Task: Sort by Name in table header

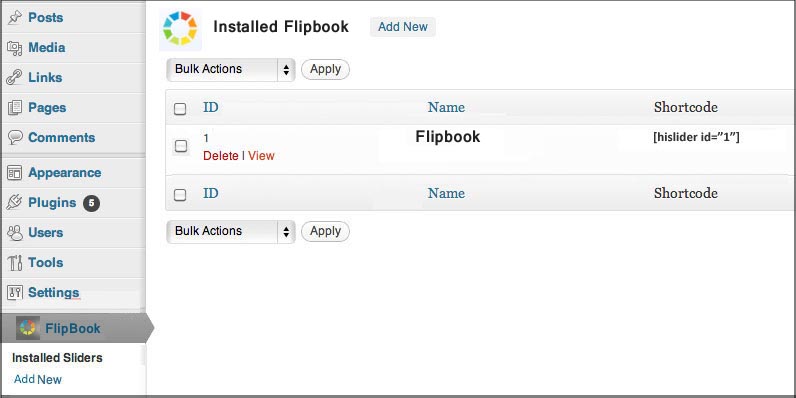Action: (x=446, y=107)
